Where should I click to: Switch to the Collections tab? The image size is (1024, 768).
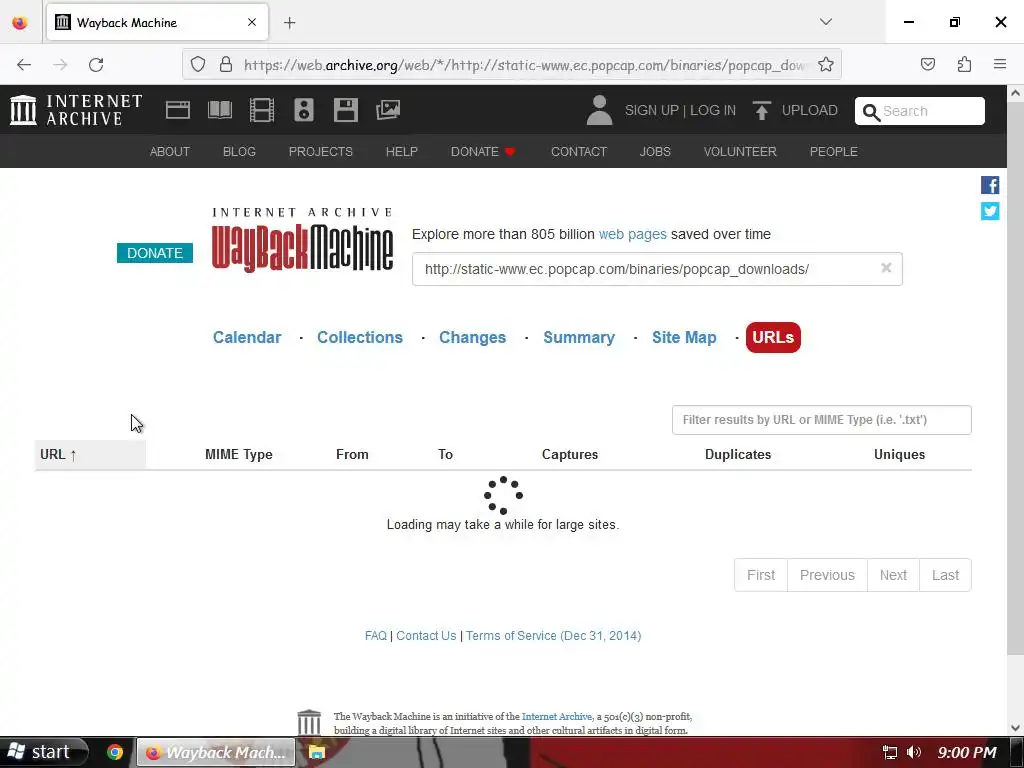click(x=360, y=337)
